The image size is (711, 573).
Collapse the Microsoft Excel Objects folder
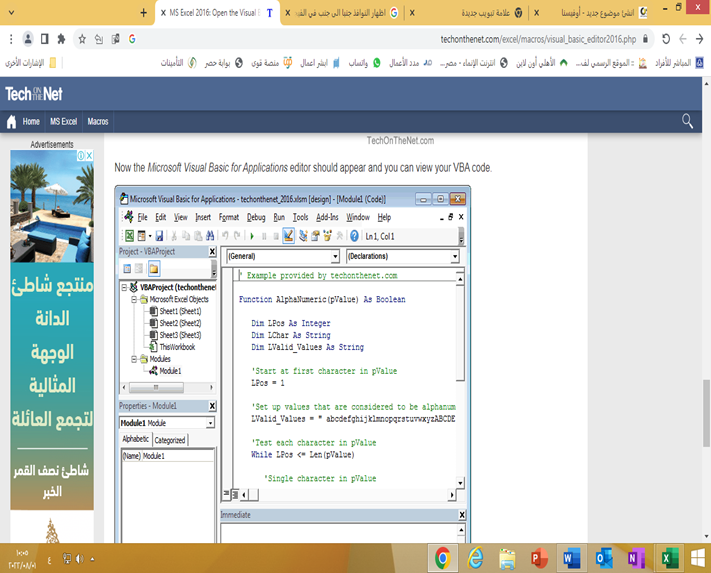134,300
